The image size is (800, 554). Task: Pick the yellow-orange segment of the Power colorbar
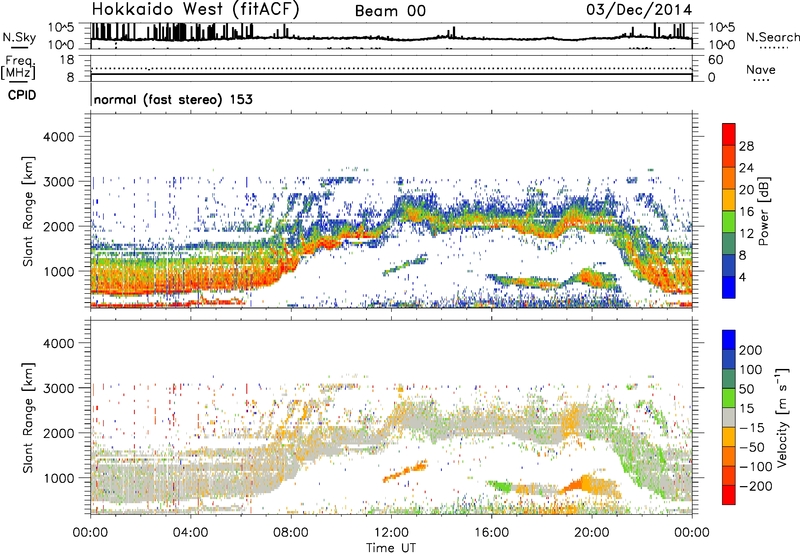coord(729,200)
